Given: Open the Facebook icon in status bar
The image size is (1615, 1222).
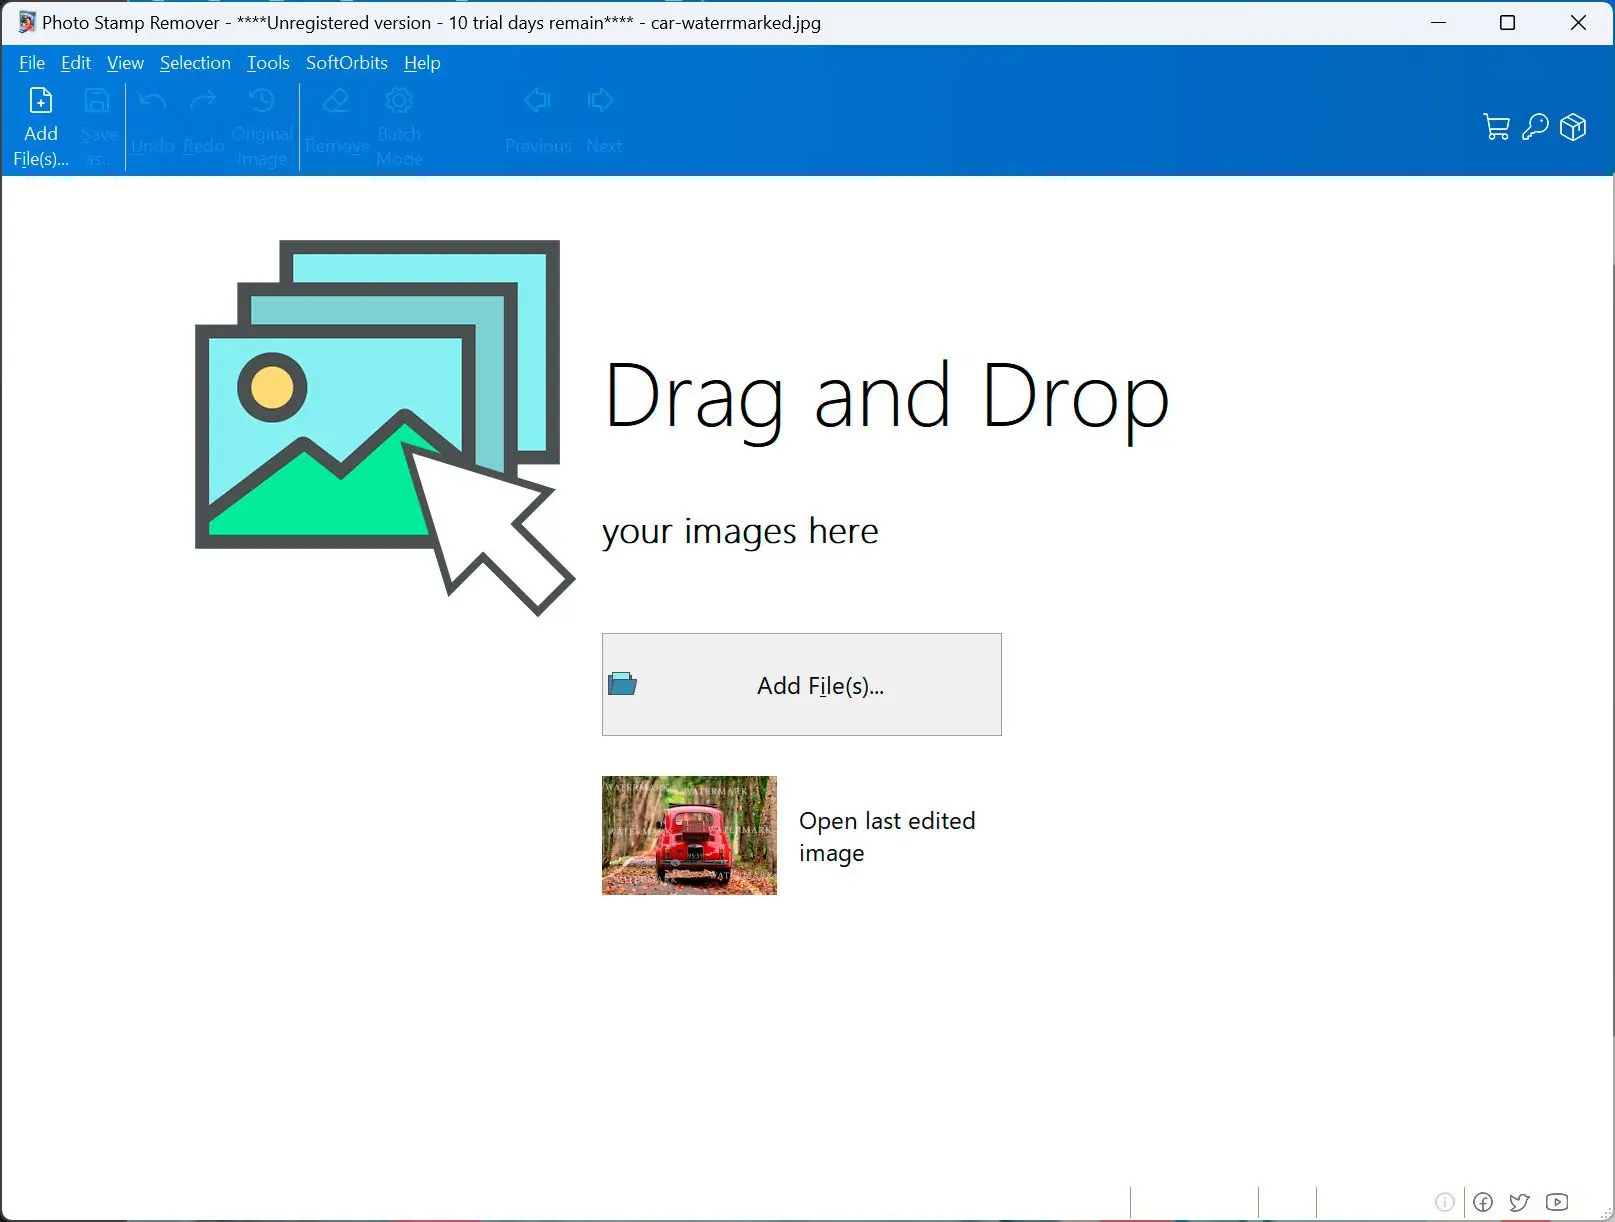Looking at the screenshot, I should 1483,1202.
